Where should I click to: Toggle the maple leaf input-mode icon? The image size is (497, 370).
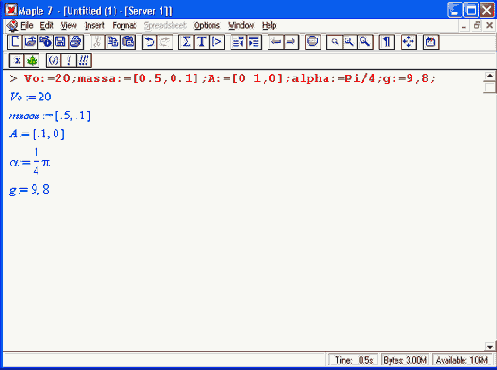32,61
